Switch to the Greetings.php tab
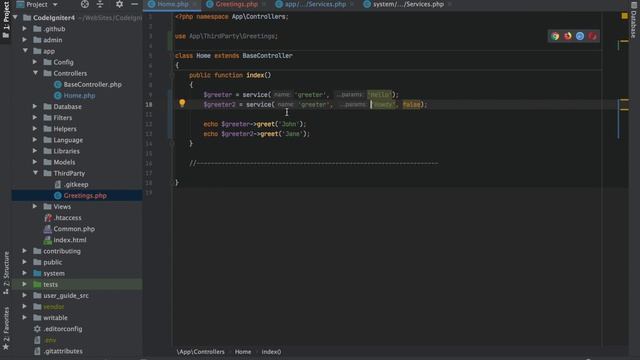This screenshot has width=640, height=360. pyautogui.click(x=236, y=4)
